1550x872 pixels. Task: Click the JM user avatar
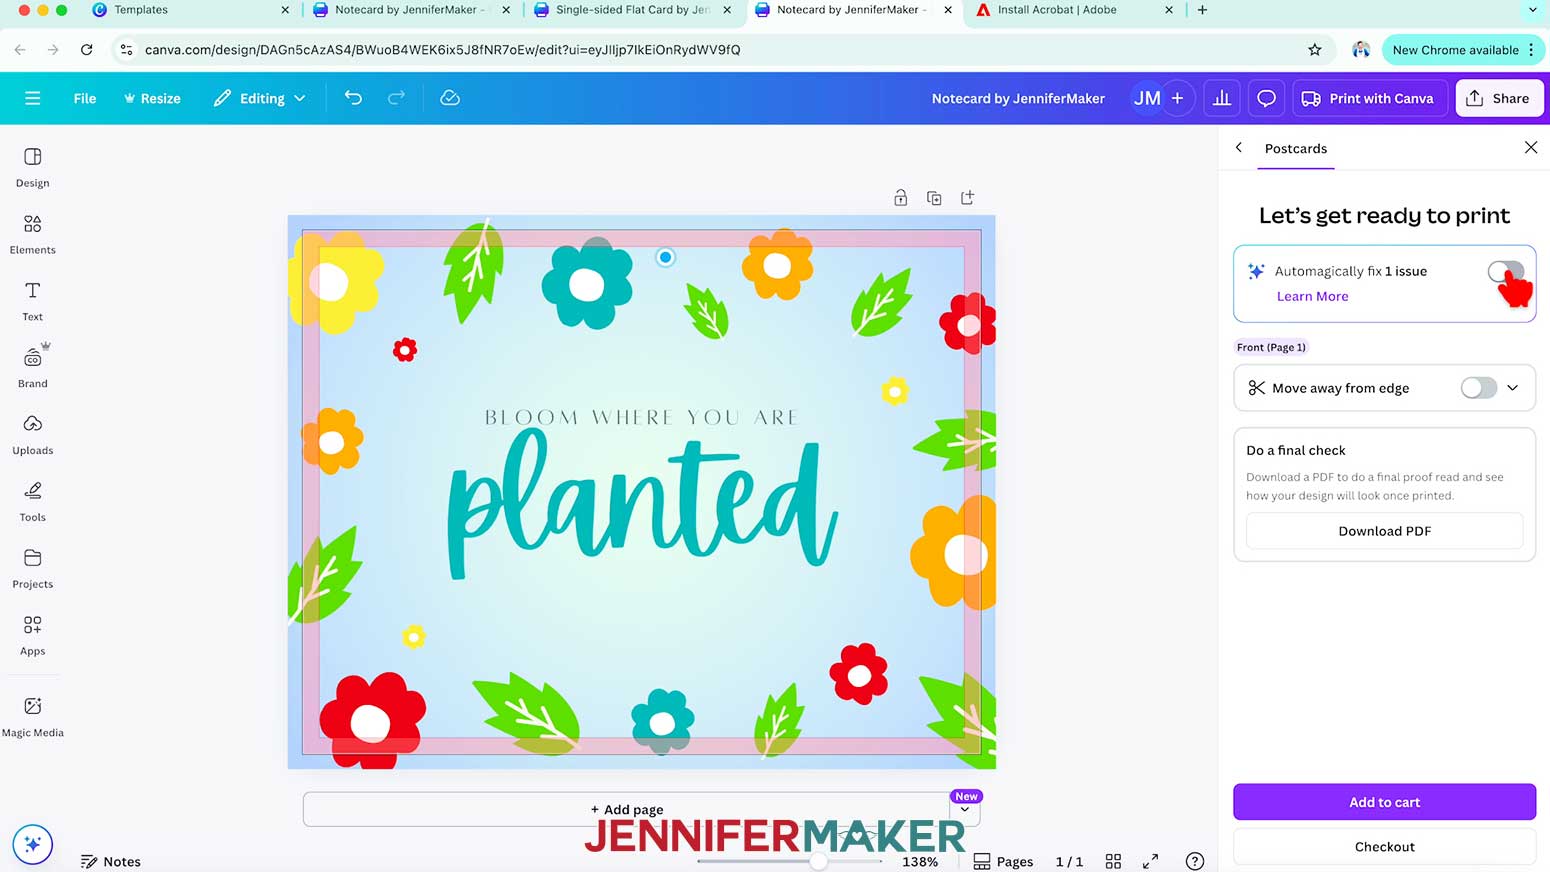click(1147, 98)
